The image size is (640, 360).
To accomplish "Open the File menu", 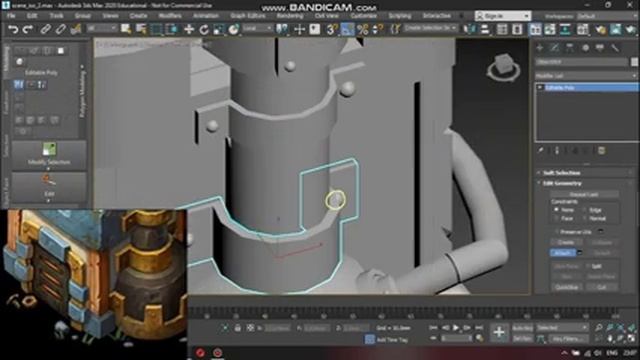I will click(11, 16).
